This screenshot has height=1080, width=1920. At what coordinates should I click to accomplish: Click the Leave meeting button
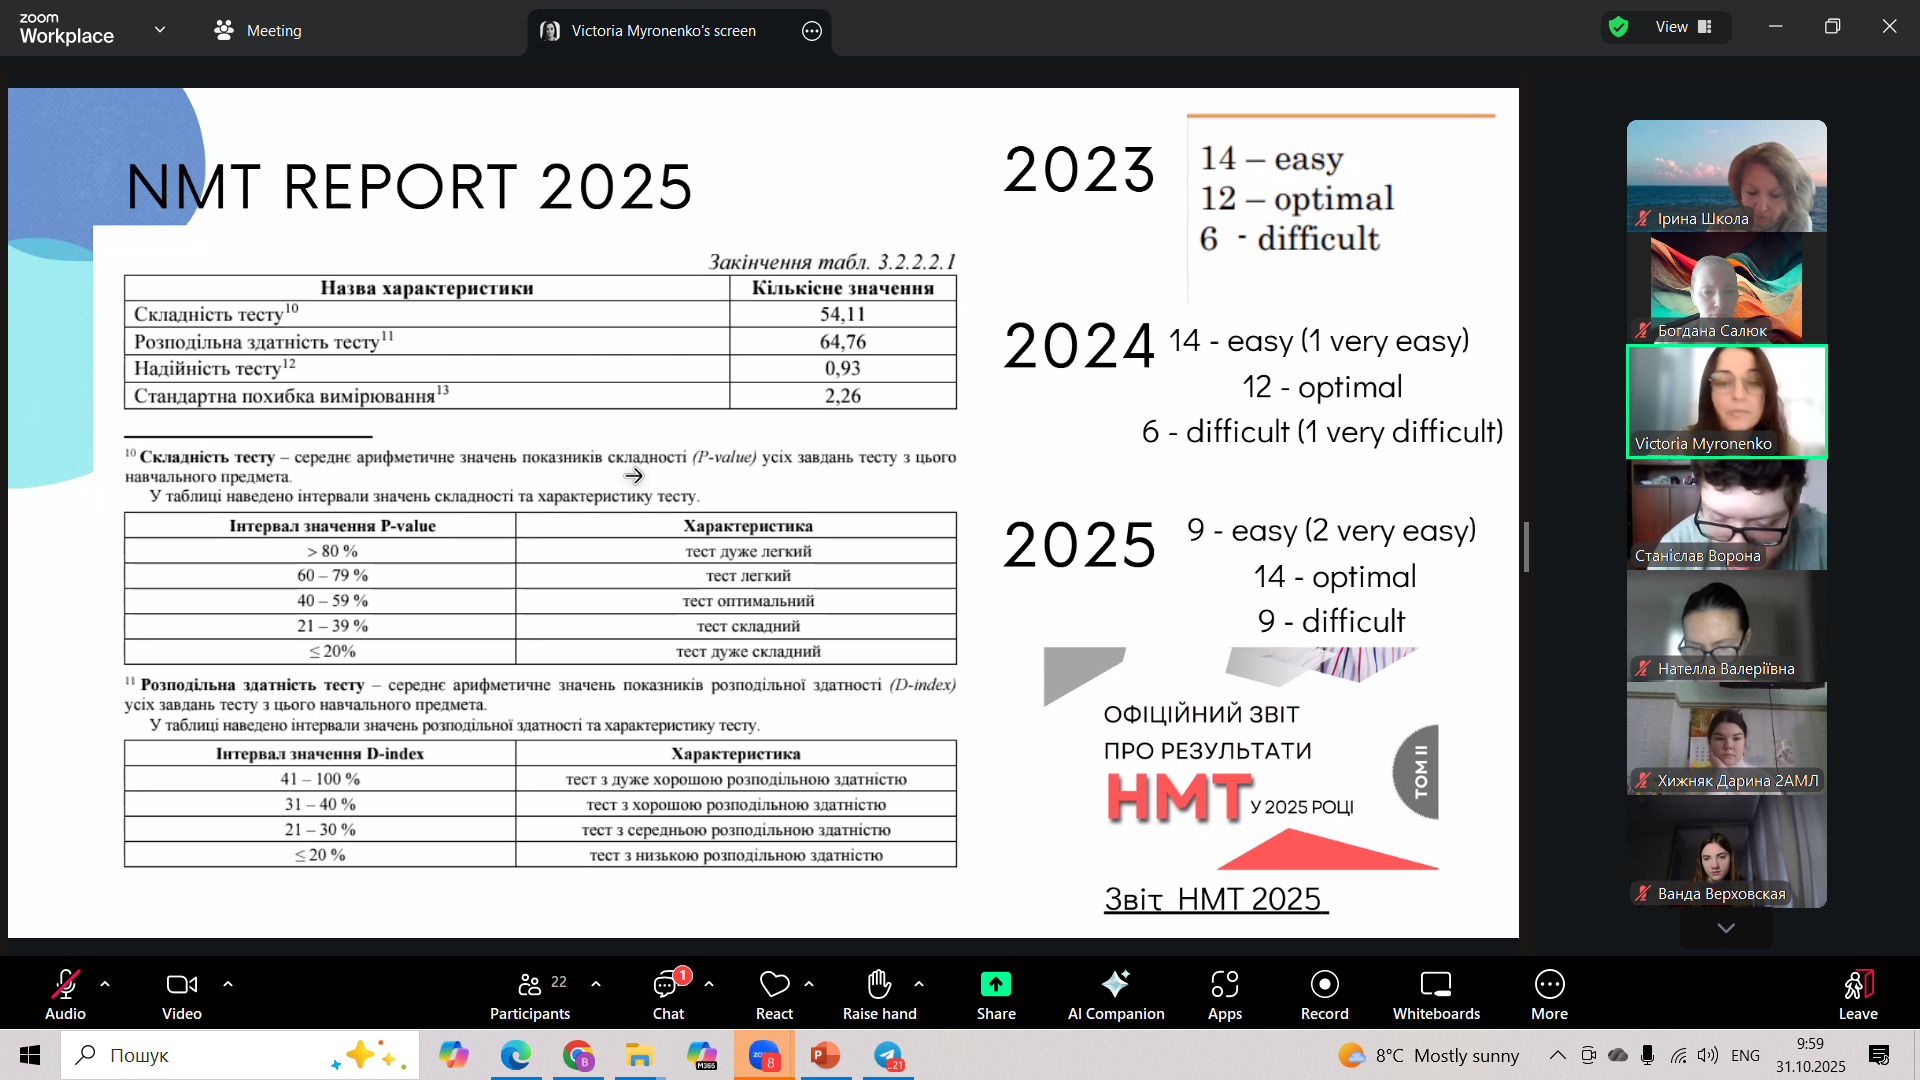tap(1857, 985)
